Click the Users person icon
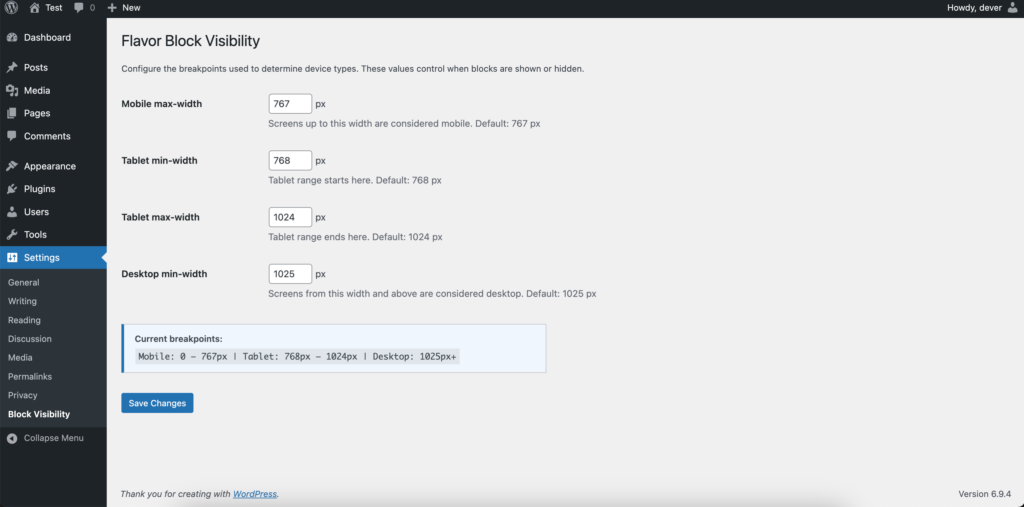The height and width of the screenshot is (507, 1024). [12, 212]
